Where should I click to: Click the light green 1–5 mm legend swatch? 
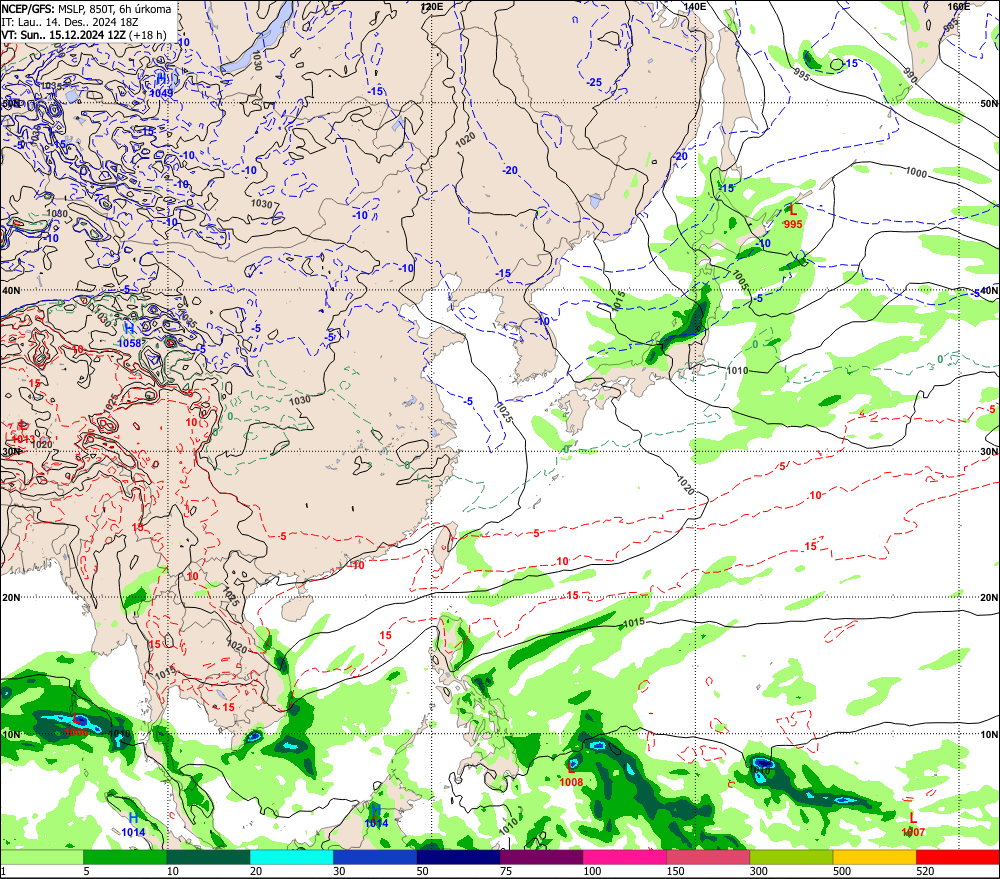42,857
